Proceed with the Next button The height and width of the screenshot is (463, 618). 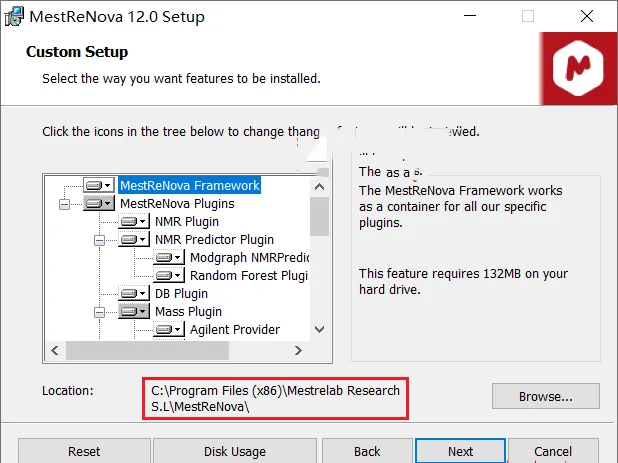[x=460, y=451]
